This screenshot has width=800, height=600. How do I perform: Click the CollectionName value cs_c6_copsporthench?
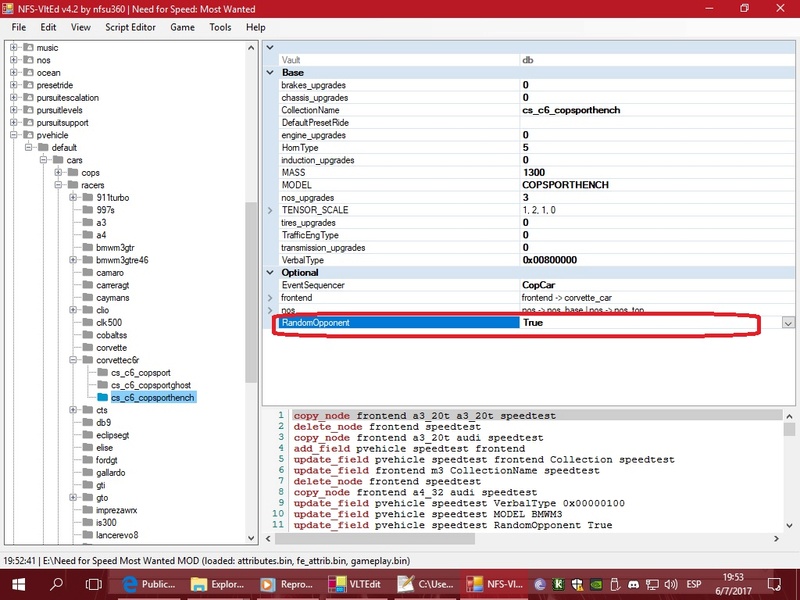(x=657, y=110)
